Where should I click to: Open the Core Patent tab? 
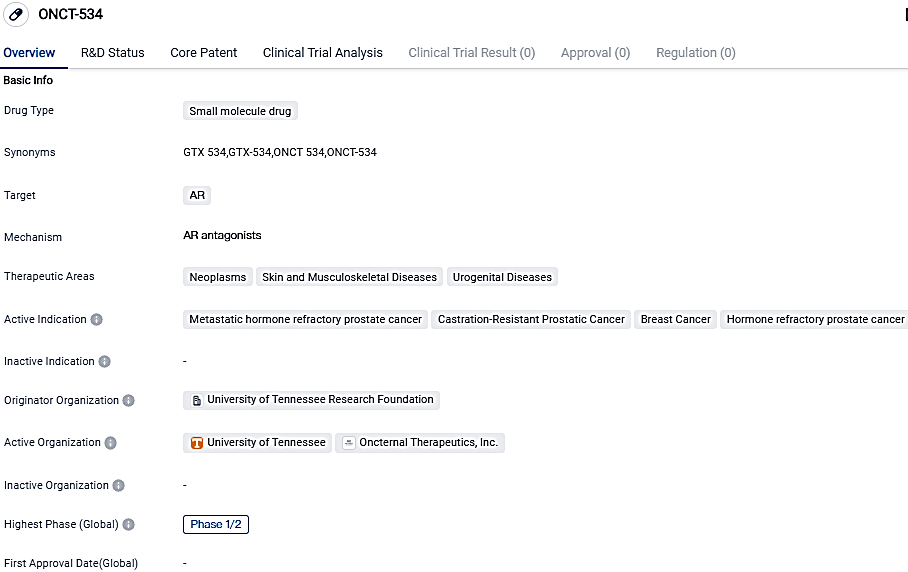pos(204,53)
